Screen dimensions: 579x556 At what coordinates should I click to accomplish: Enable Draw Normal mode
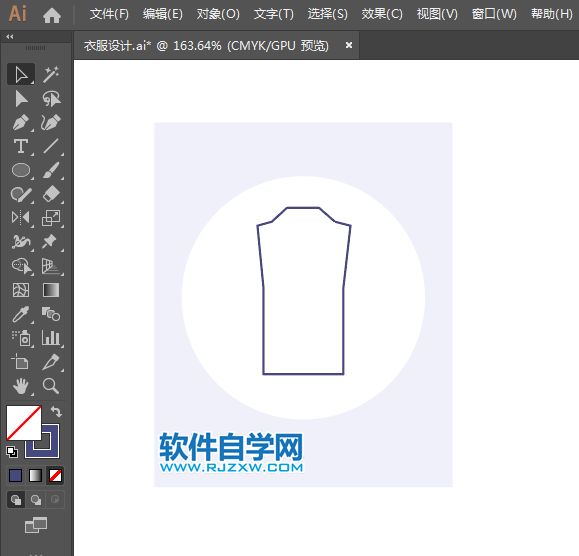click(x=16, y=500)
